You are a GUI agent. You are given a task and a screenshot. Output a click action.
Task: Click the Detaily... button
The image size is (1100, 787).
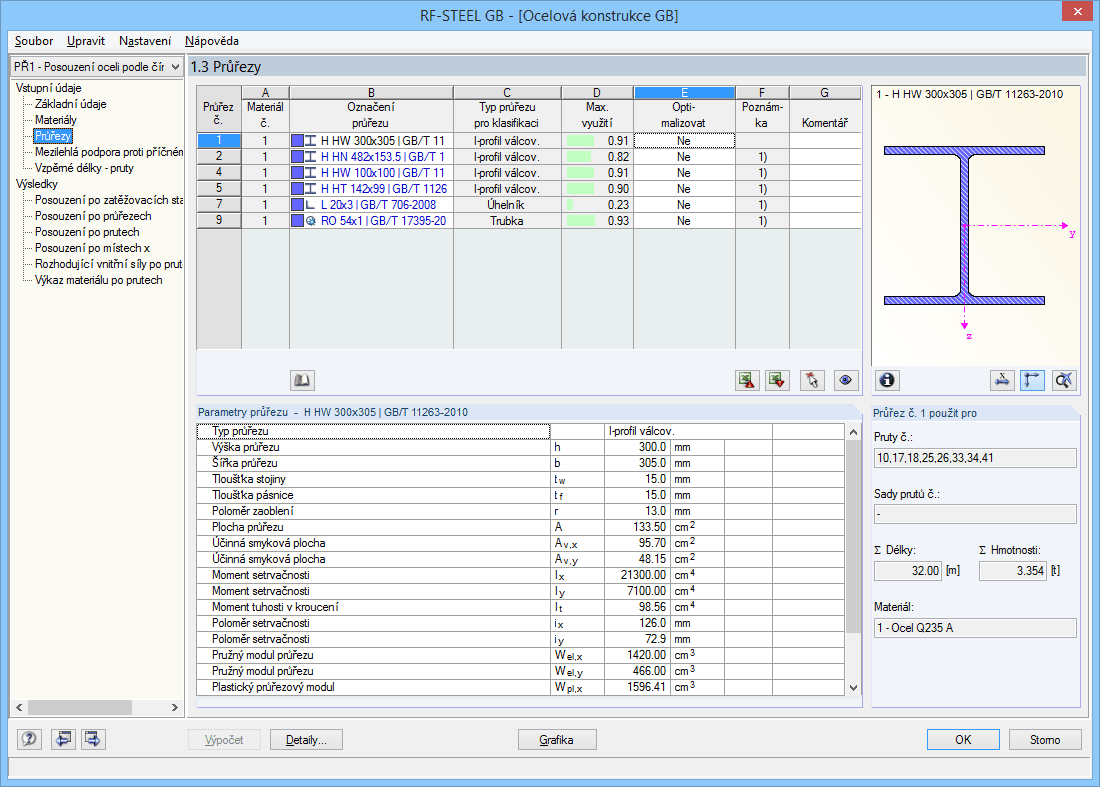coord(307,740)
